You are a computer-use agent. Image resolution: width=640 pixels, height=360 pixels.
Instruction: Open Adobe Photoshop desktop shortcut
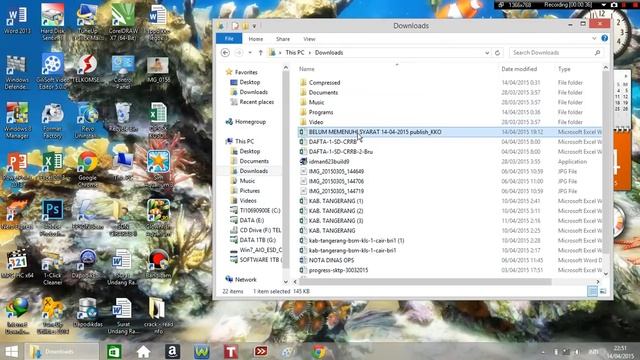tap(52, 219)
